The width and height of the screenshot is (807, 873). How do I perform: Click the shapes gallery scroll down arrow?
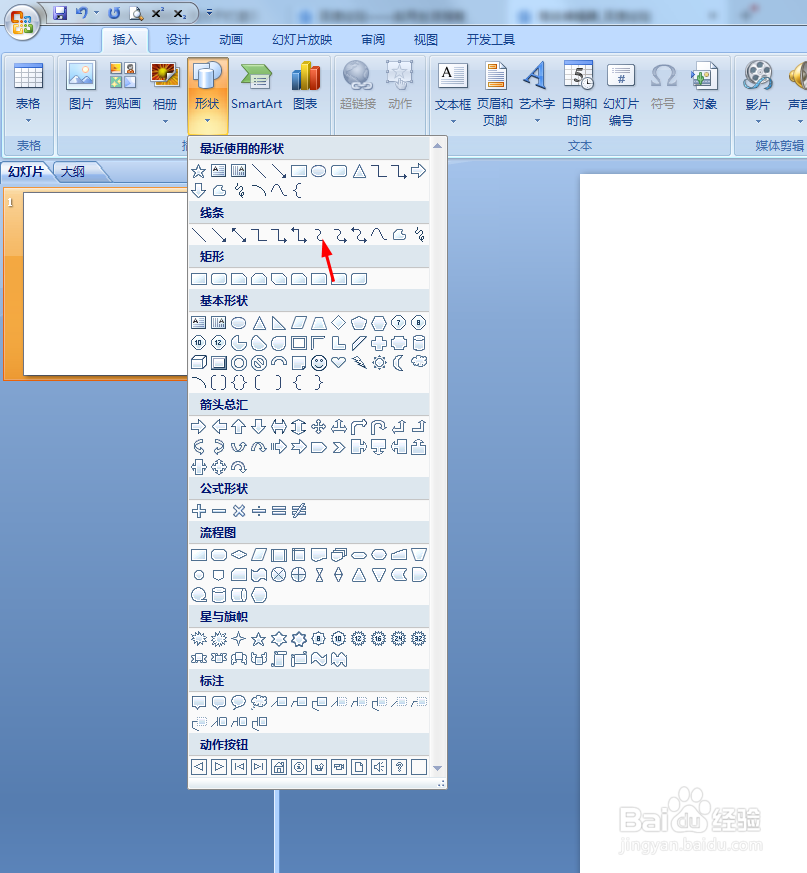438,768
